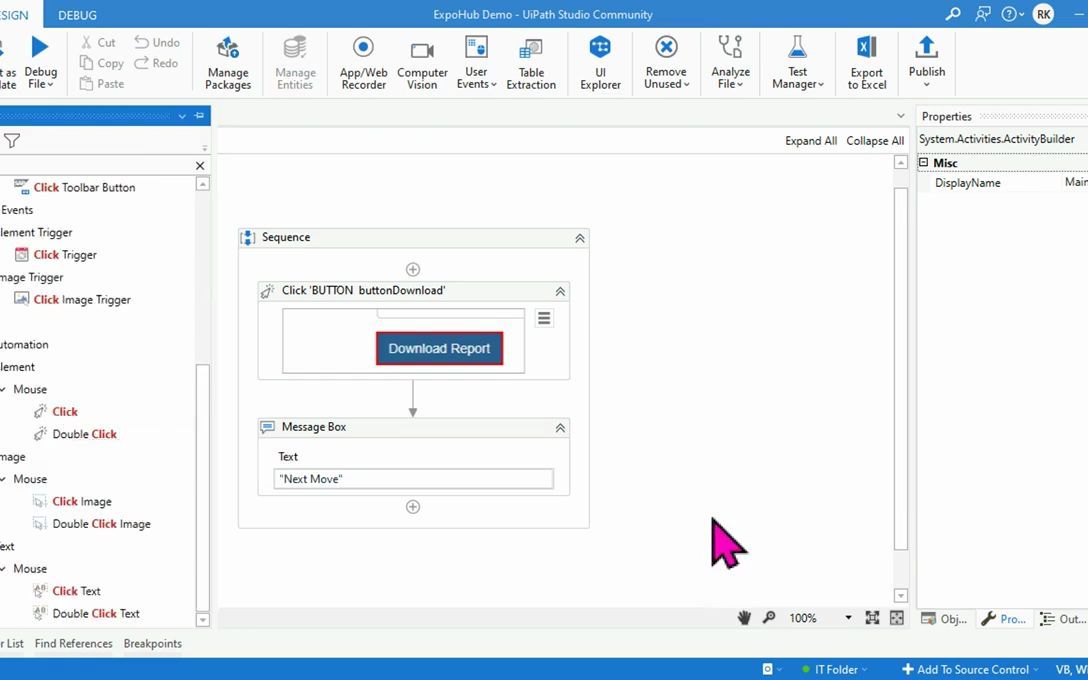Undo the last action
The width and height of the screenshot is (1088, 680).
[x=157, y=42]
